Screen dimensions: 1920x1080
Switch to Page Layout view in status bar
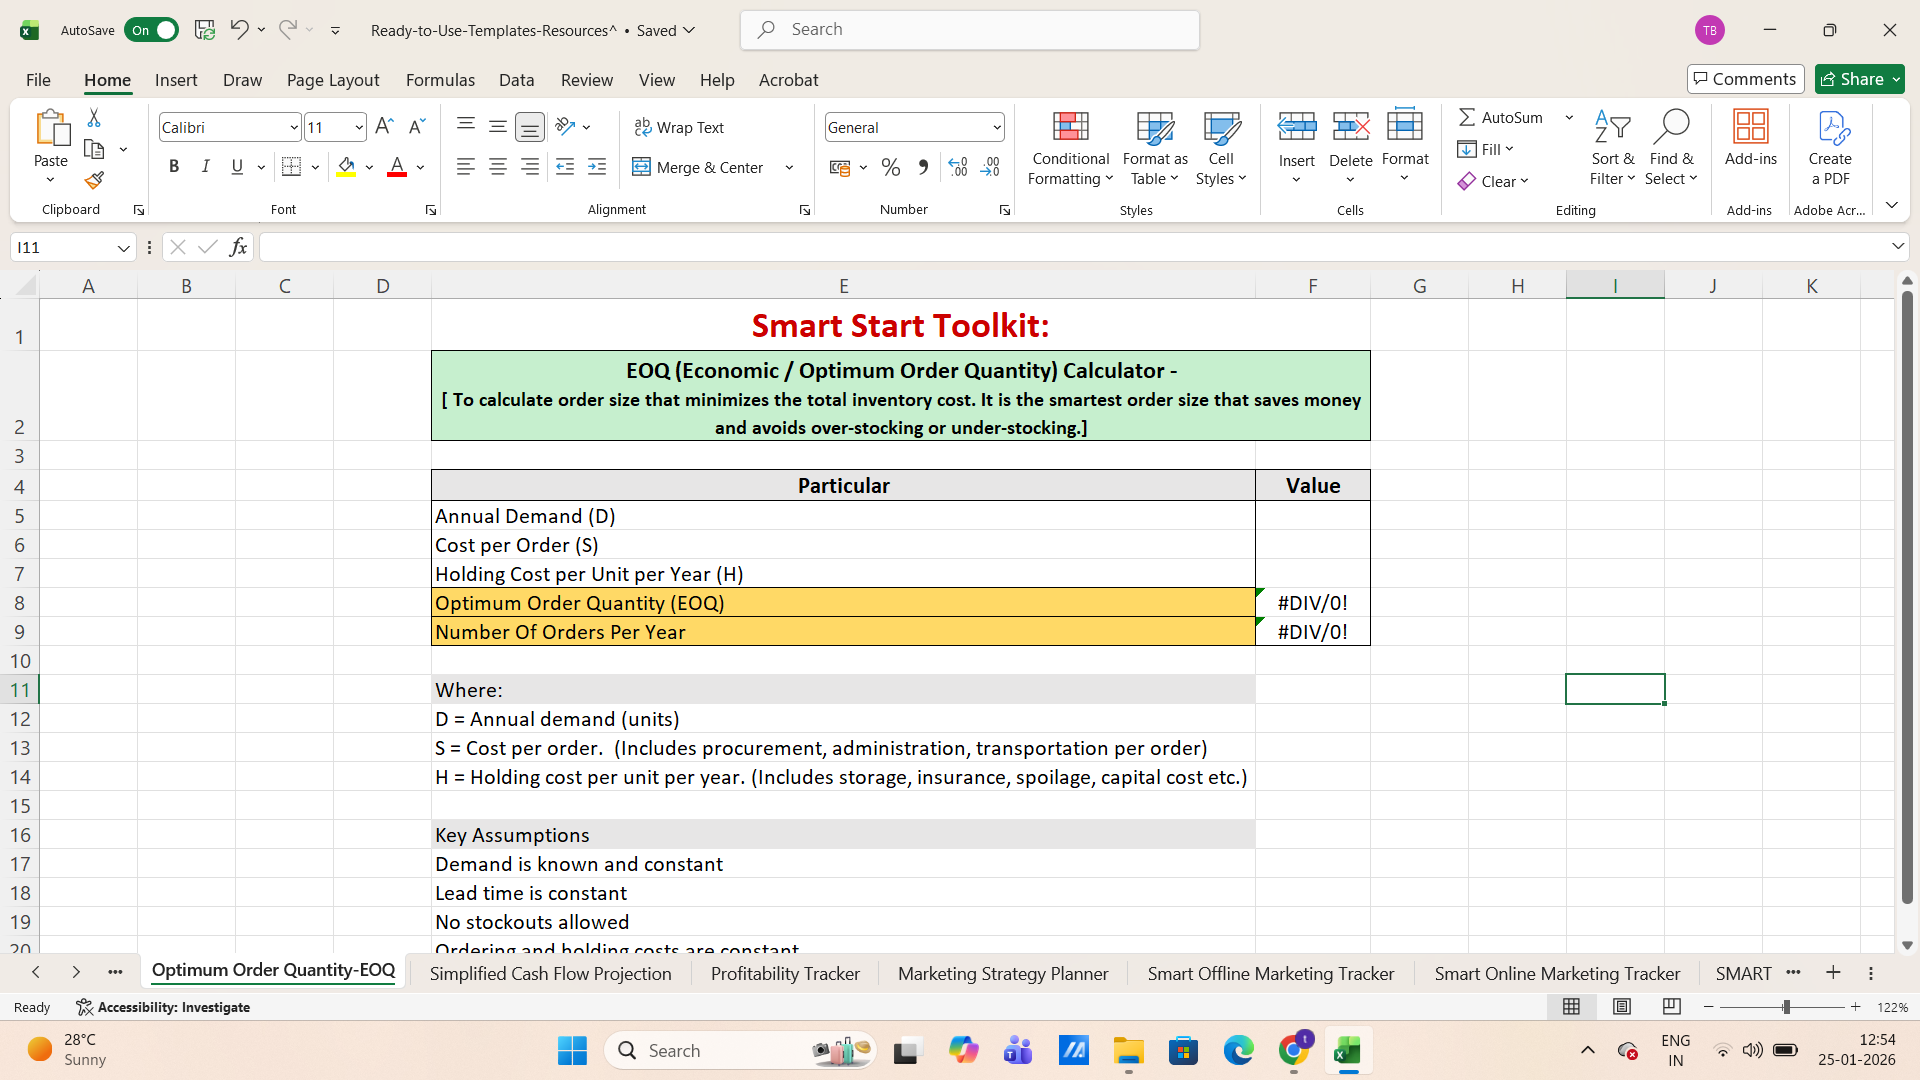tap(1621, 1007)
